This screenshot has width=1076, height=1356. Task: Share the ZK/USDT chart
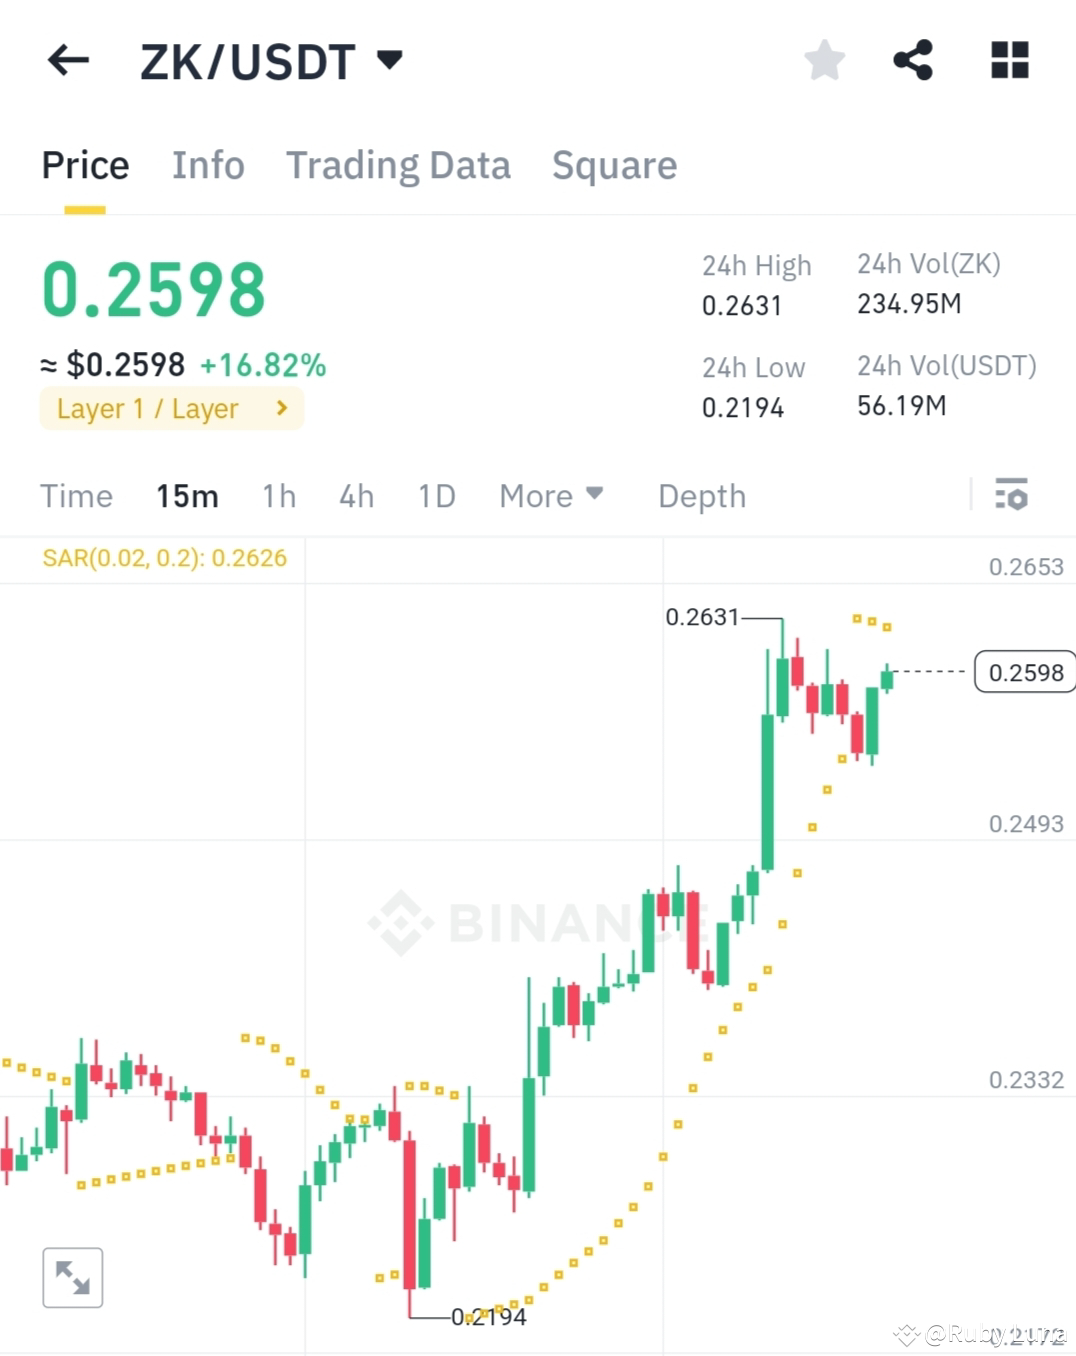coord(913,60)
